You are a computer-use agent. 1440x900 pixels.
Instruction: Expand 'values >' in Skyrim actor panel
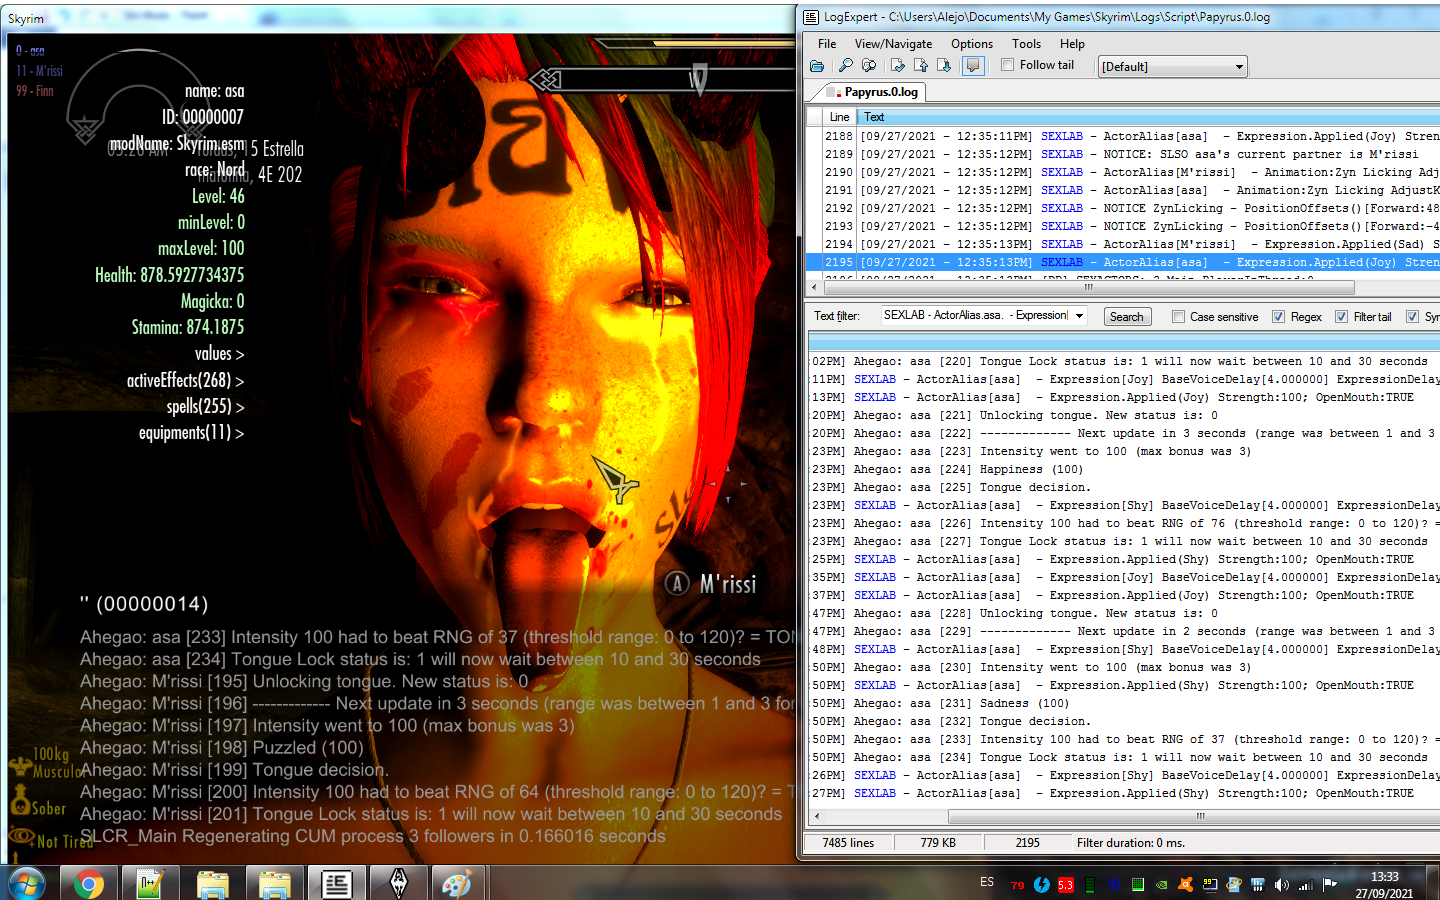point(219,354)
